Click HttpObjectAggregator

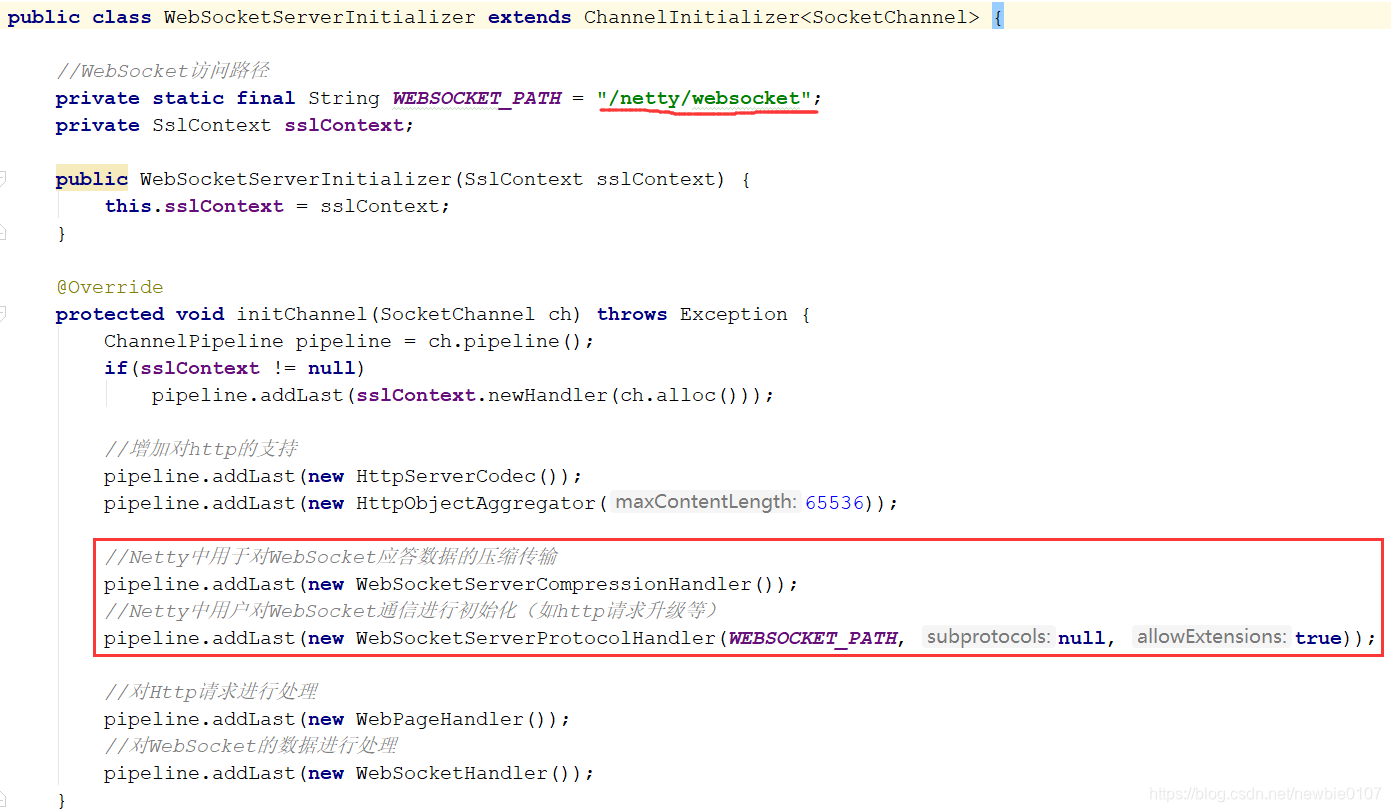[476, 503]
